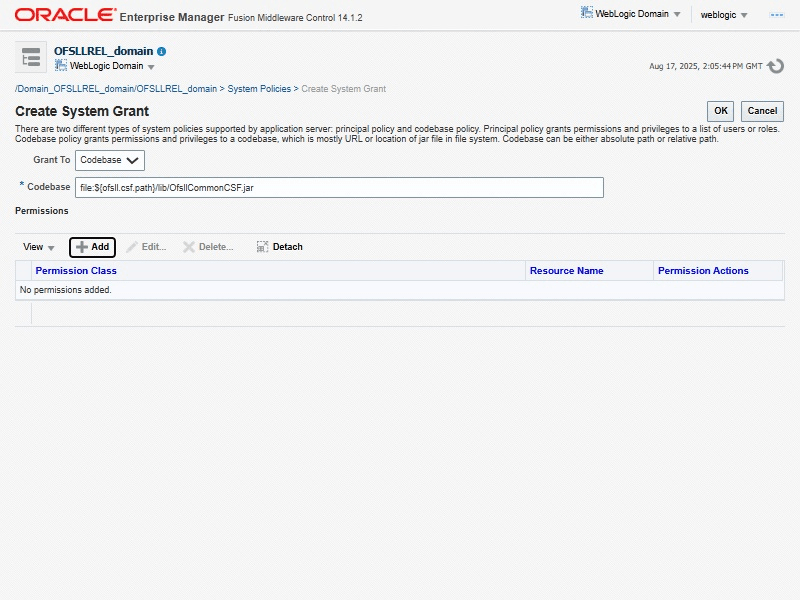Focus the Codebase input field
This screenshot has height=600, width=800.
(339, 187)
